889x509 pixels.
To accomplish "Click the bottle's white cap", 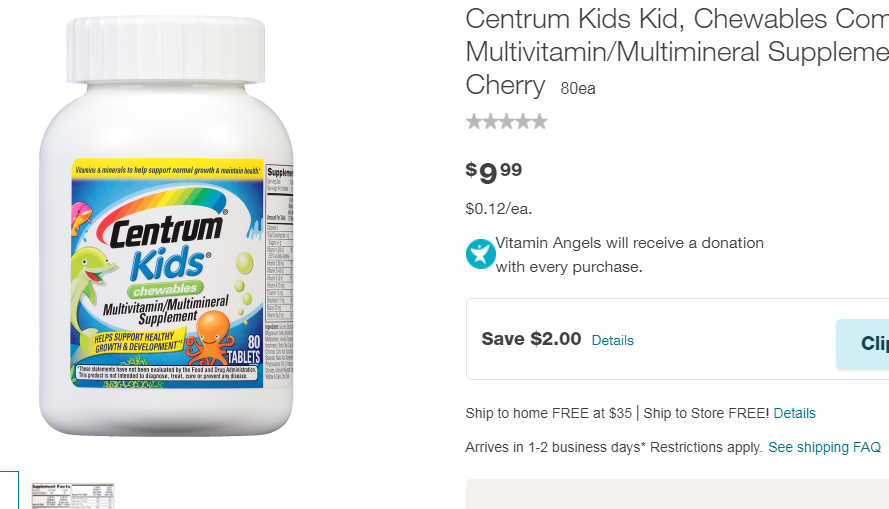I will 166,50.
